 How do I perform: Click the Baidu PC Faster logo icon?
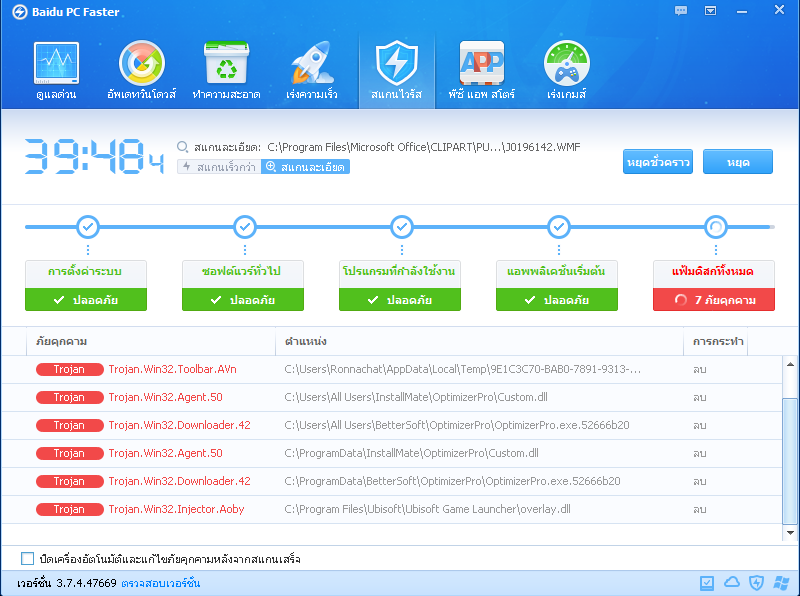[19, 12]
